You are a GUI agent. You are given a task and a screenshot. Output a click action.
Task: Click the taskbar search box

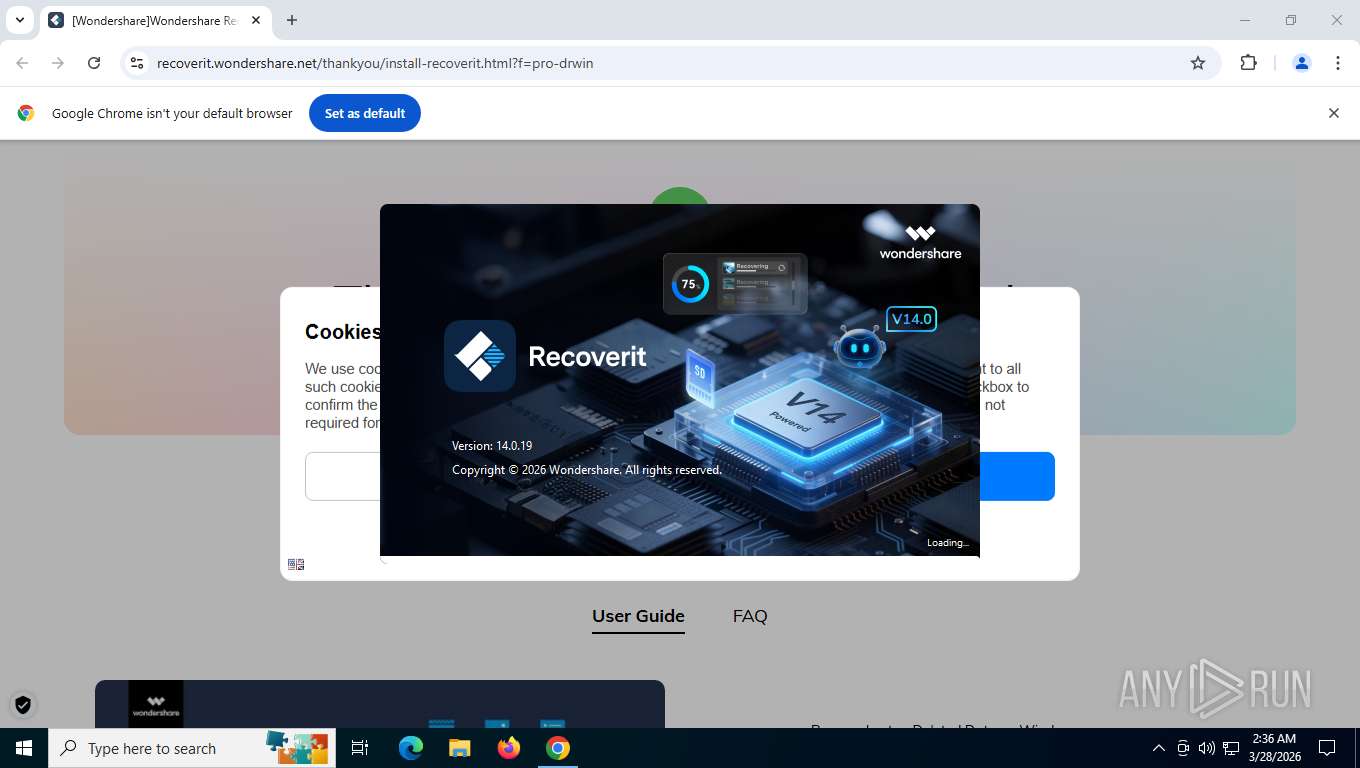[x=191, y=748]
